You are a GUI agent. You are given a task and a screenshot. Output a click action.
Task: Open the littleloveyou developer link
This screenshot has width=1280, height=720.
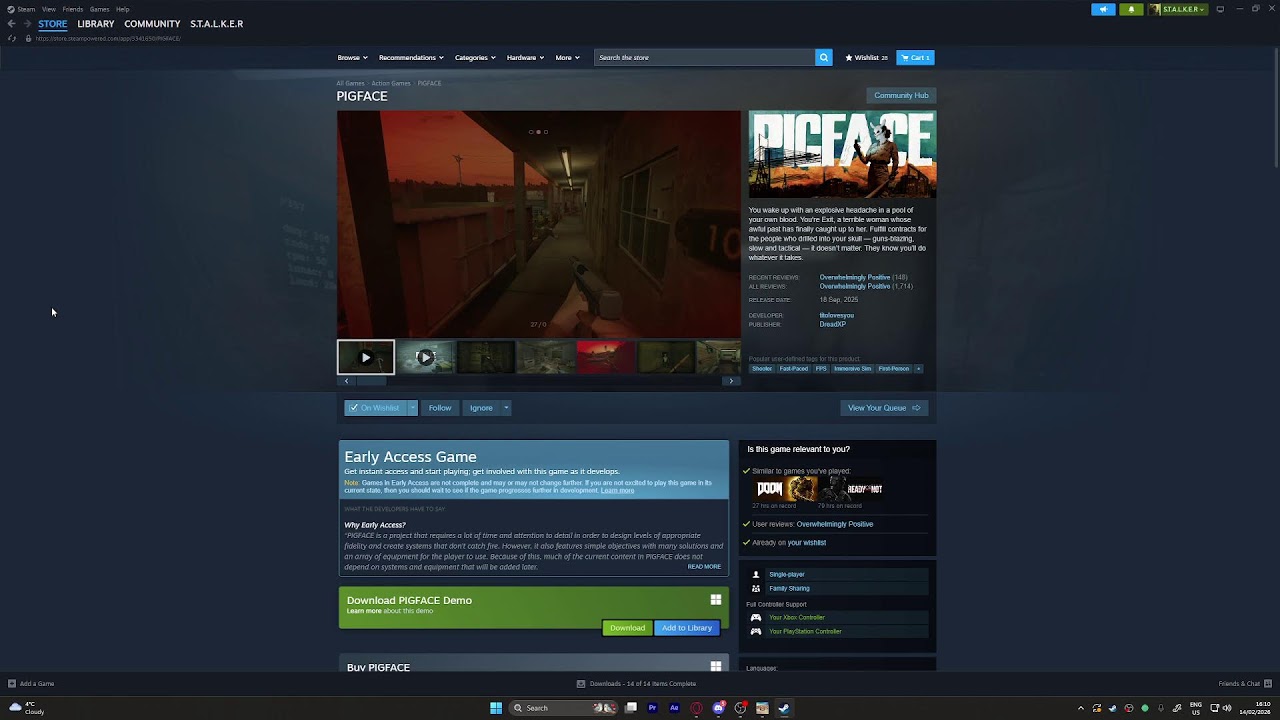tap(837, 316)
